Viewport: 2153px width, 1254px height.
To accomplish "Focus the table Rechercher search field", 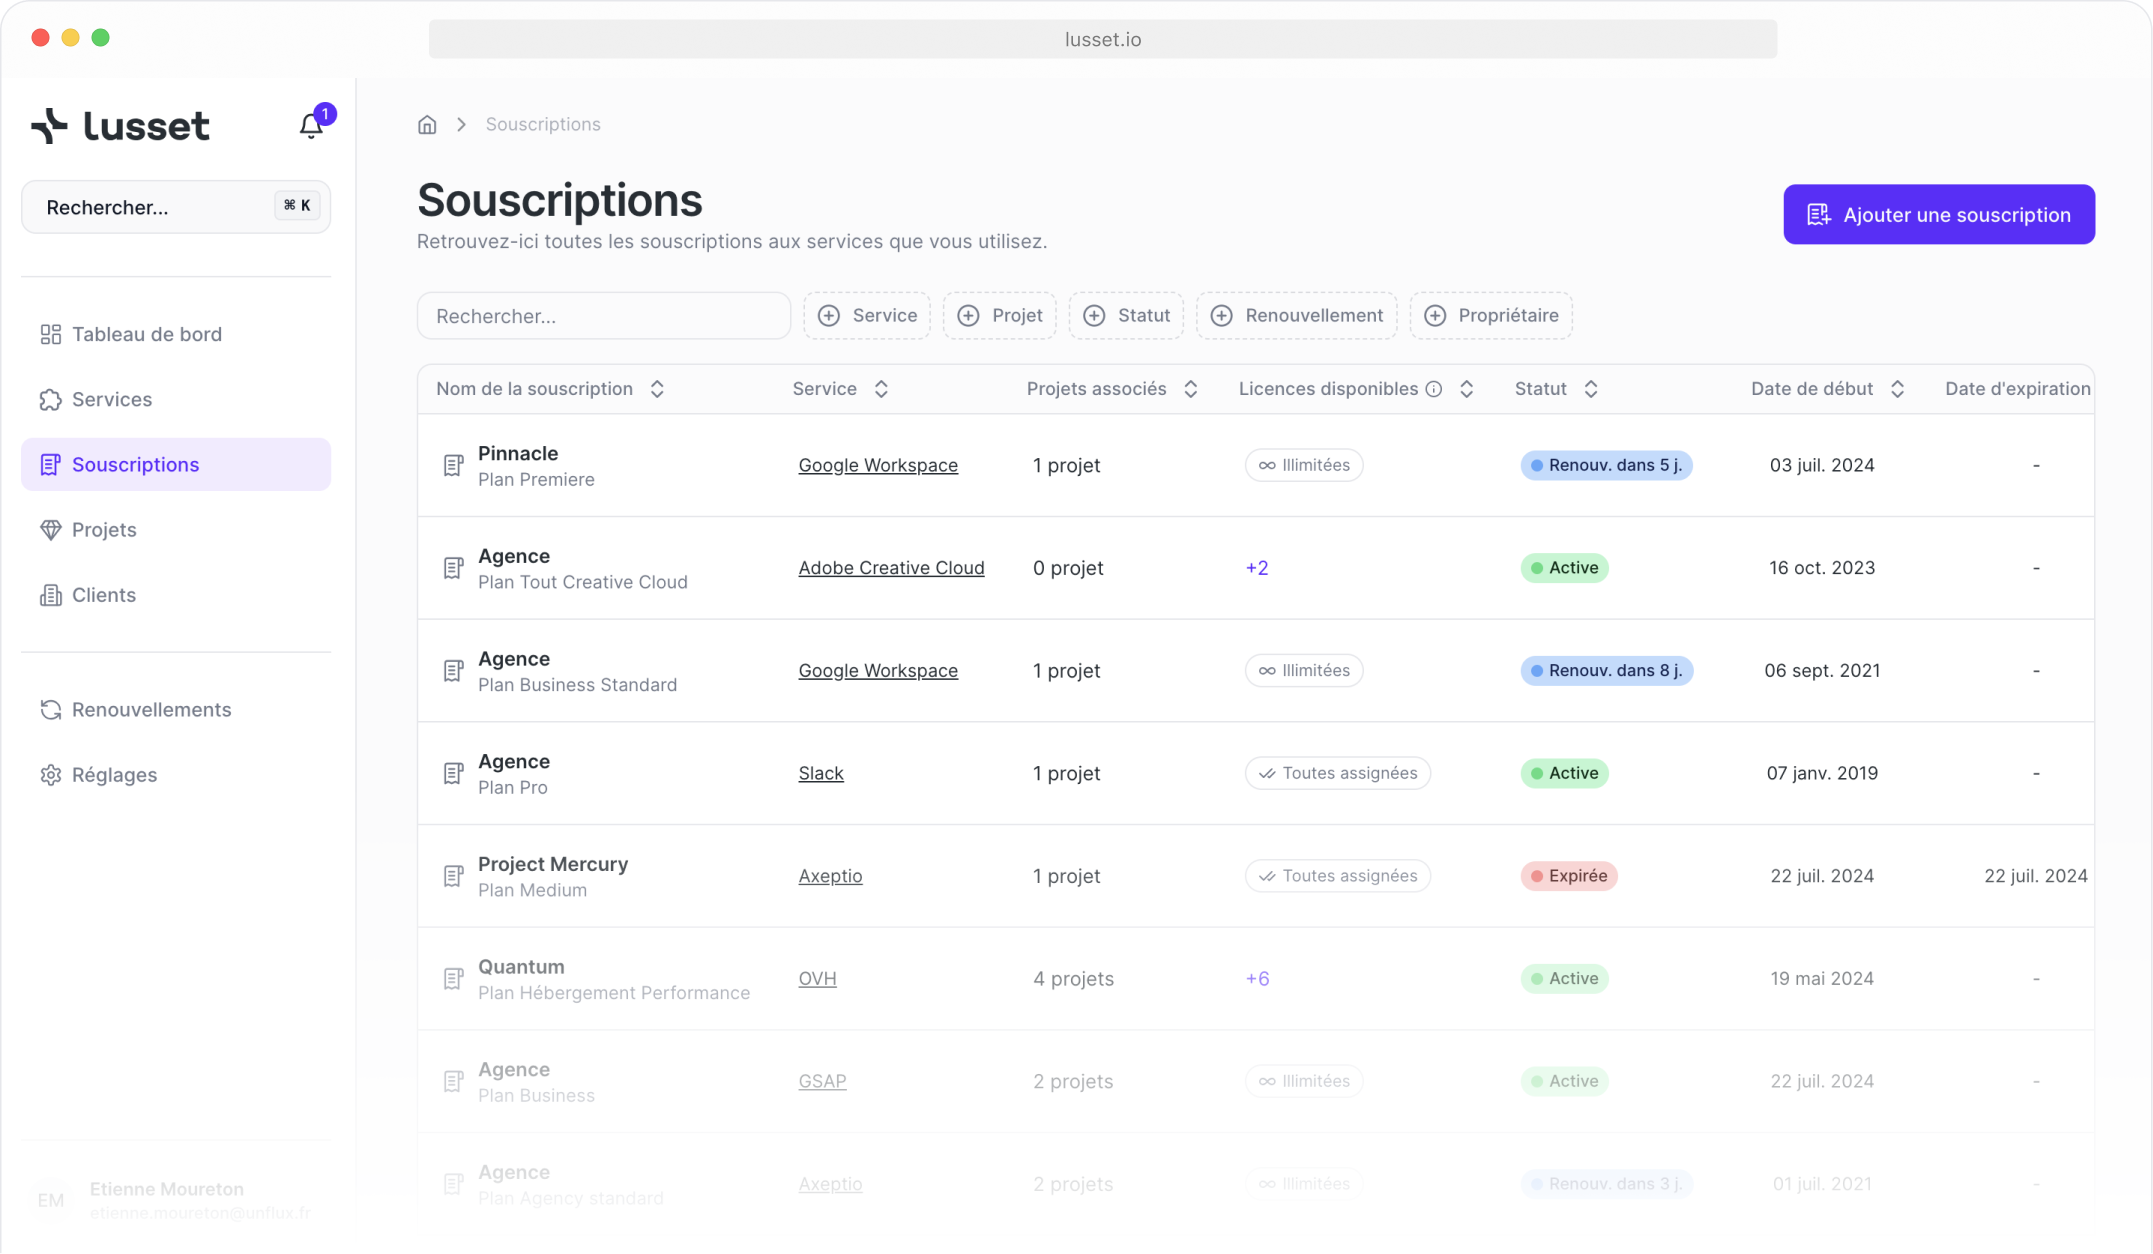I will click(x=603, y=316).
